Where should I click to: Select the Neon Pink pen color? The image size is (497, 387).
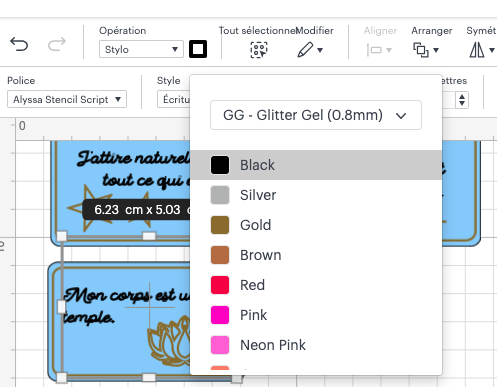point(316,345)
